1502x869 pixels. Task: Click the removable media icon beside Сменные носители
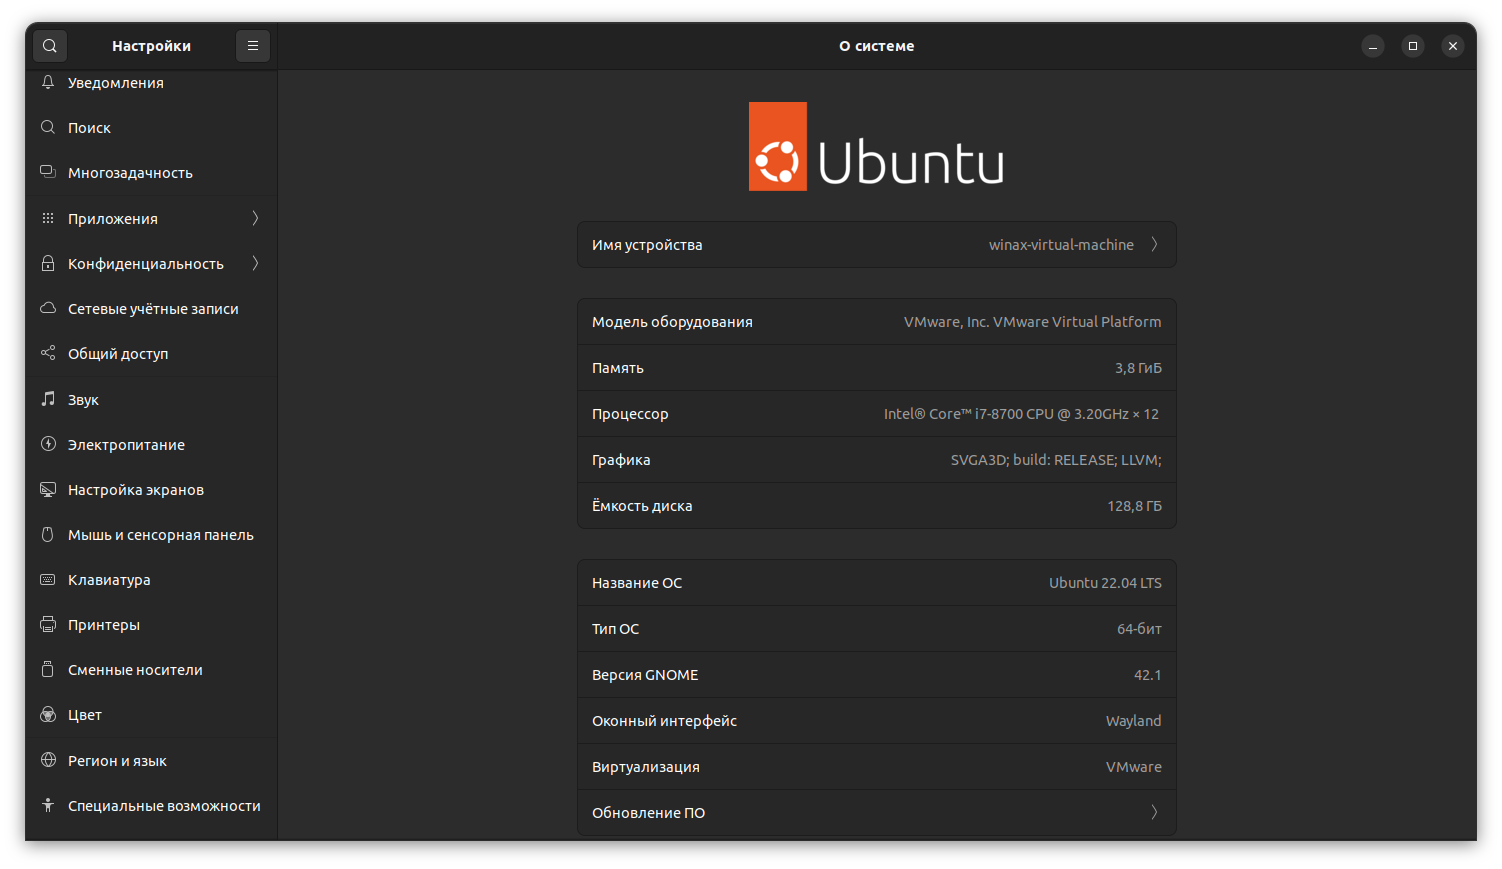coord(48,669)
